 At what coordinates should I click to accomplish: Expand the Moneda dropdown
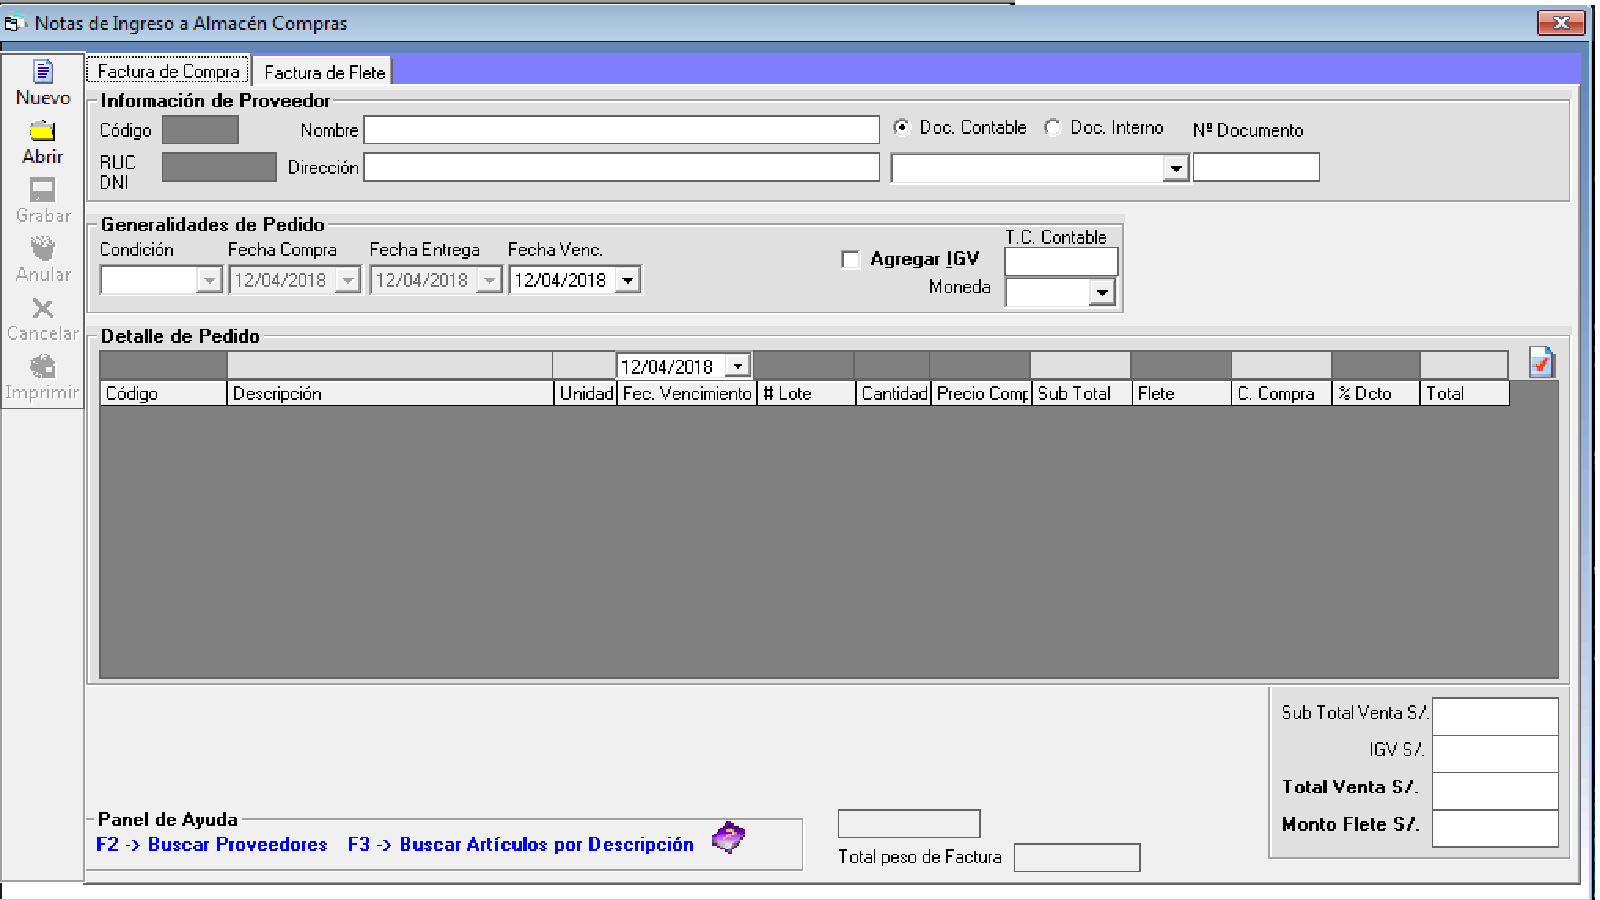pos(1101,293)
